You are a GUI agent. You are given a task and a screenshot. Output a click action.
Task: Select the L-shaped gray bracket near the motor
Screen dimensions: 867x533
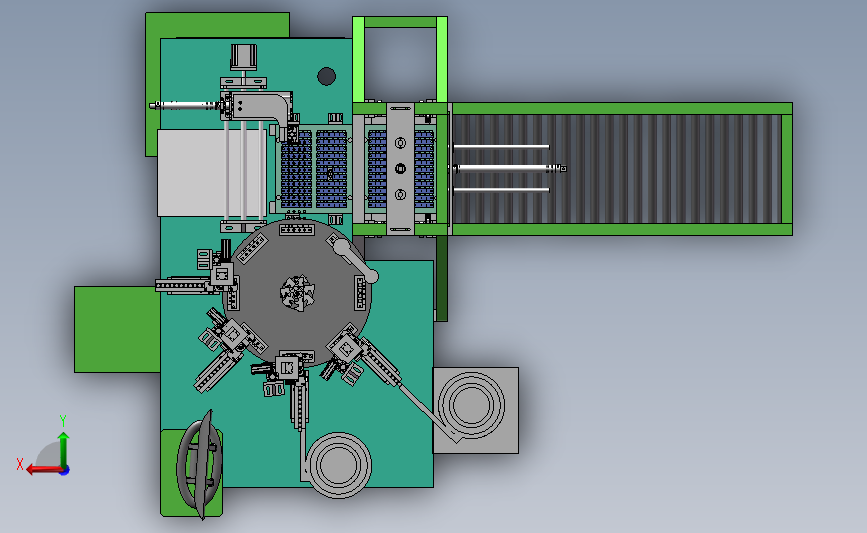click(x=263, y=107)
